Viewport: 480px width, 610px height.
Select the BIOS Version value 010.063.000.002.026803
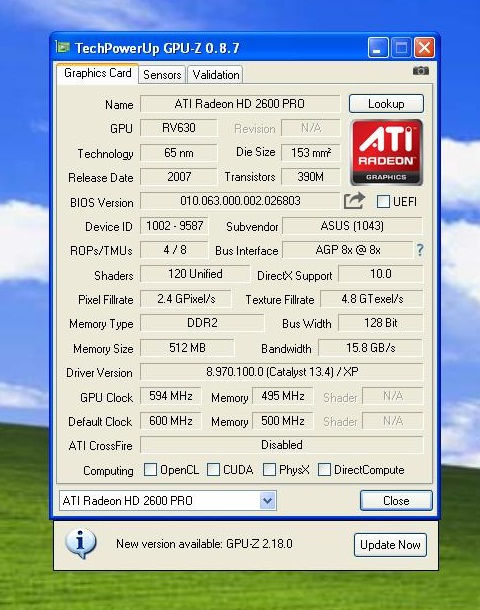tap(240, 201)
